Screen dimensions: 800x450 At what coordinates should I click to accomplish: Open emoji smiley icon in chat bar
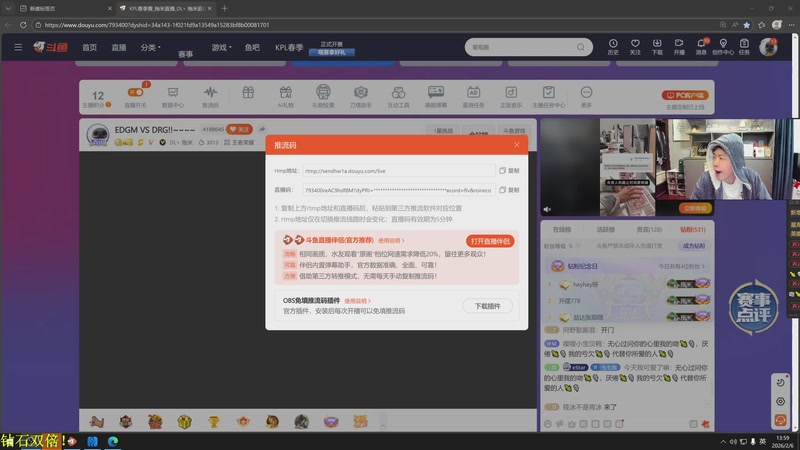(x=548, y=424)
